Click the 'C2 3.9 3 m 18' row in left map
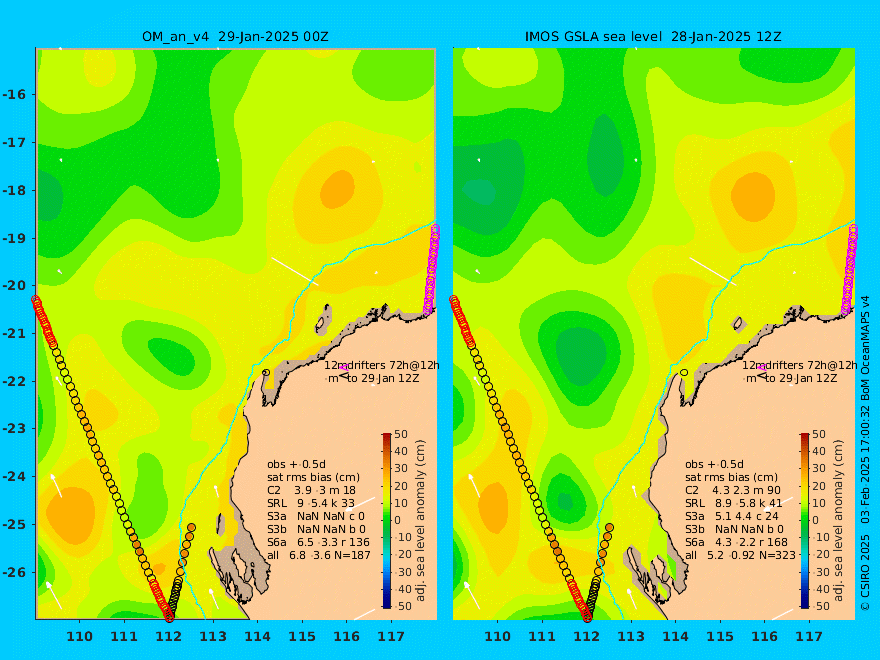Viewport: 880px width, 660px height. 311,490
